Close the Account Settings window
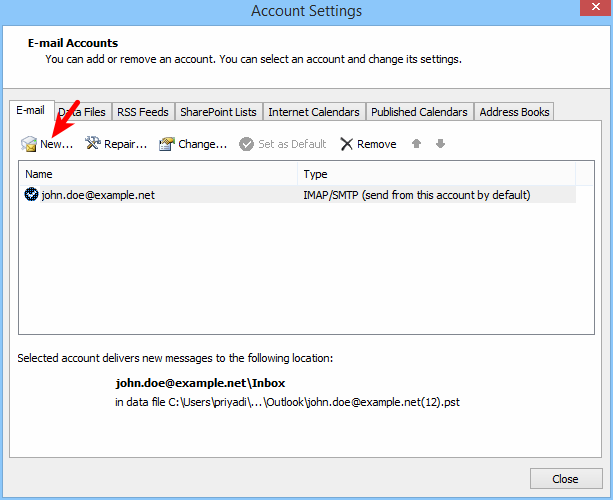Screen dimensions: 613x500 coord(596,7)
